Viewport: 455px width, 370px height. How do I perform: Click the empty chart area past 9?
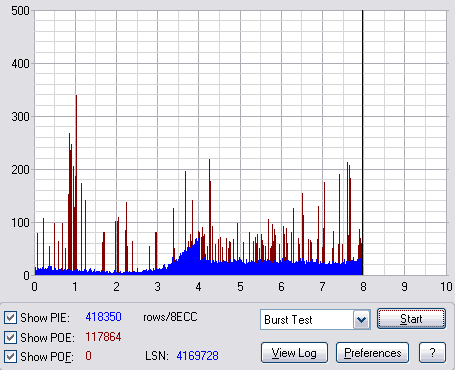(425, 143)
